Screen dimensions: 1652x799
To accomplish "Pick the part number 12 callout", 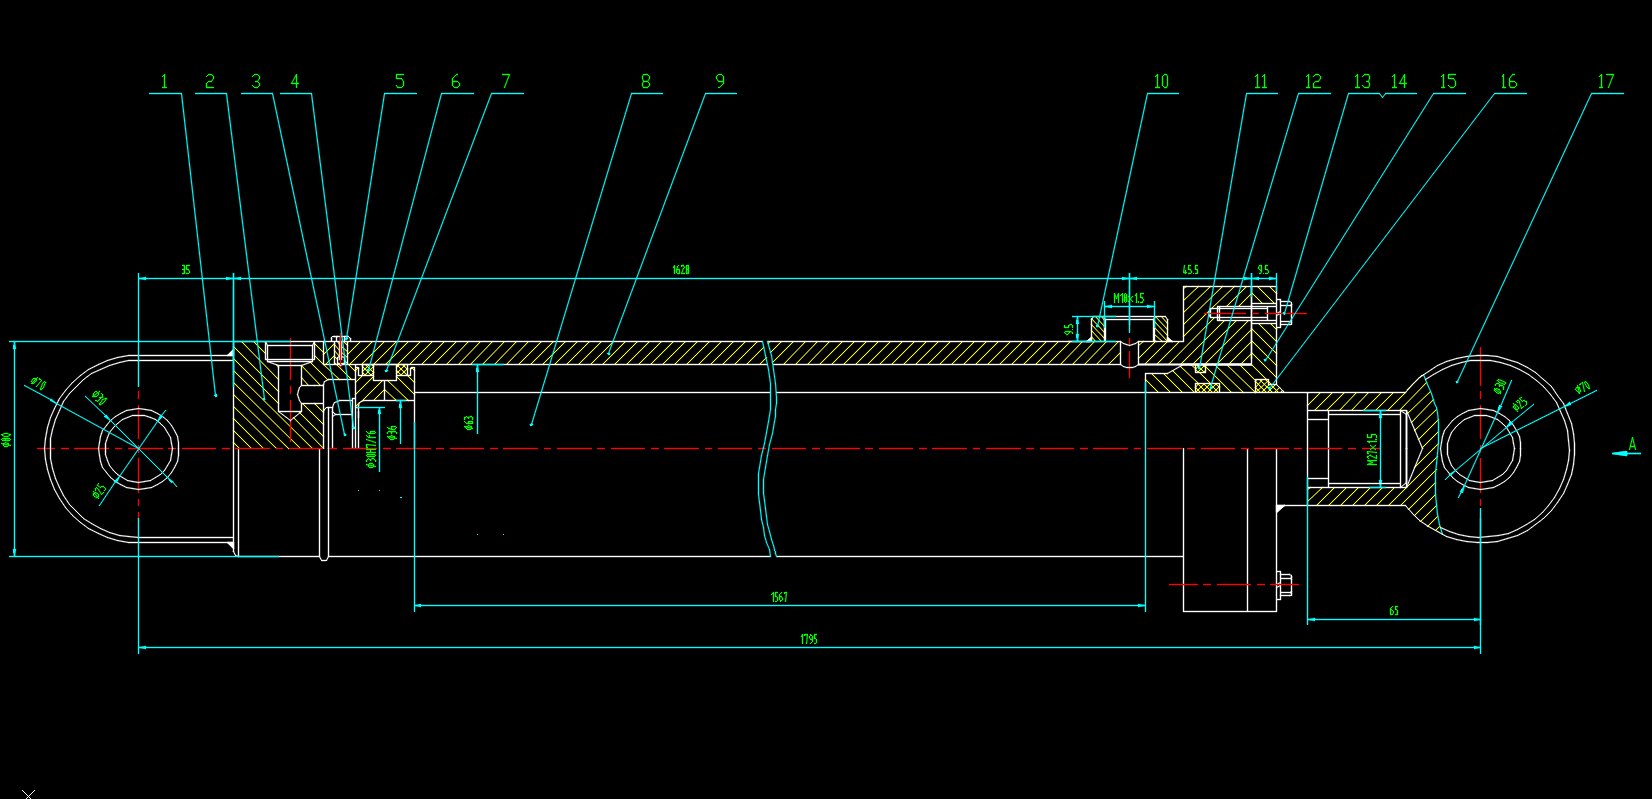I will pos(1312,82).
